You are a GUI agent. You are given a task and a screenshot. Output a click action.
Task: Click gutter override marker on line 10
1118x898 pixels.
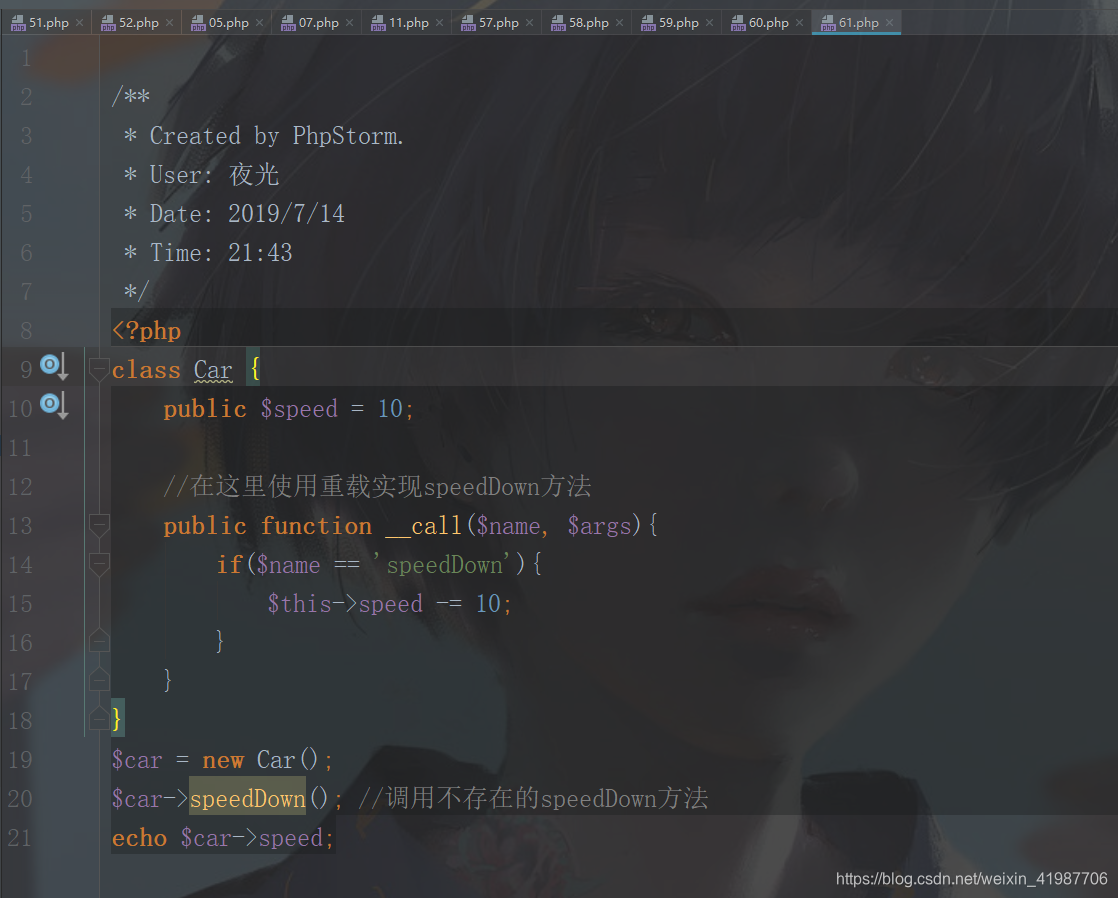53,405
